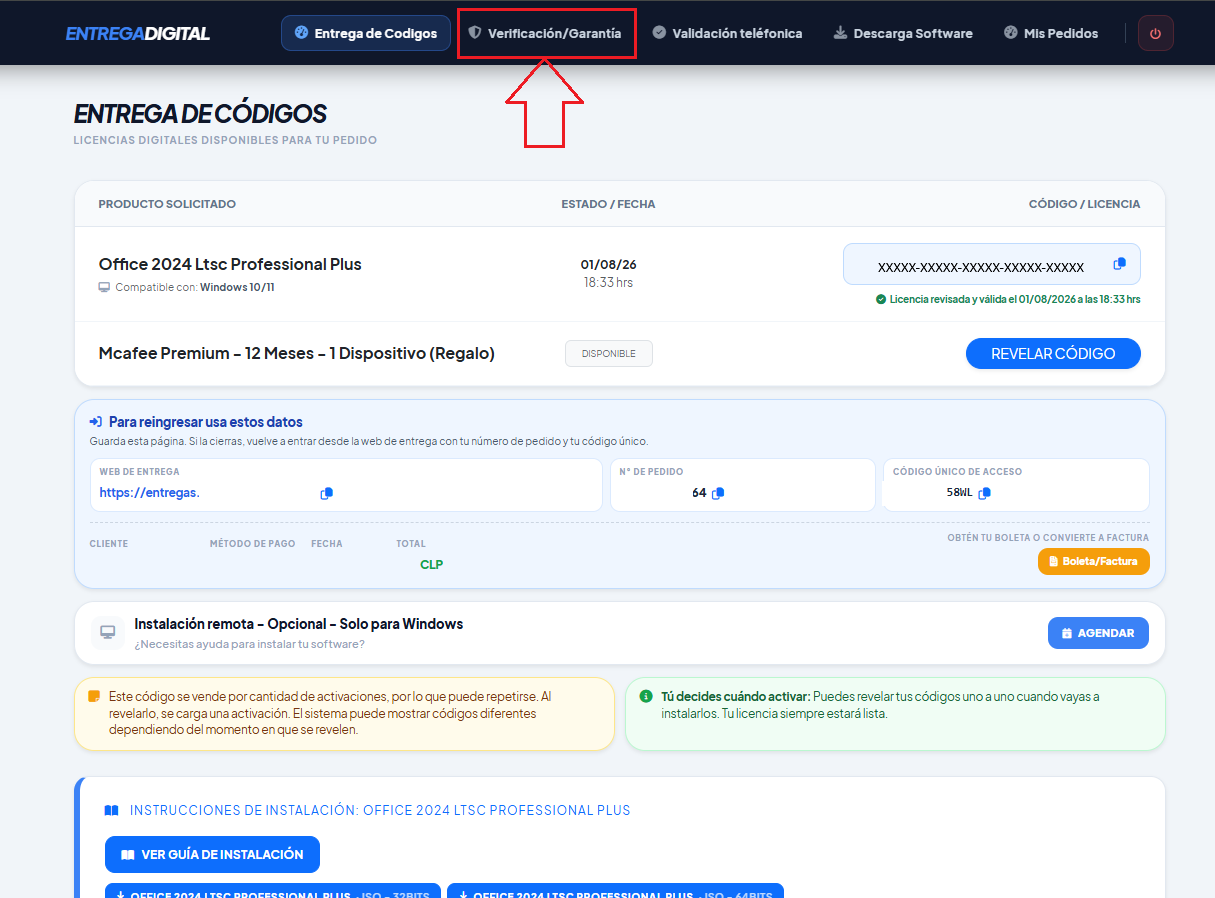The width and height of the screenshot is (1215, 898).
Task: Select the Mcafee Premium 12 Meses text
Action: tap(297, 353)
